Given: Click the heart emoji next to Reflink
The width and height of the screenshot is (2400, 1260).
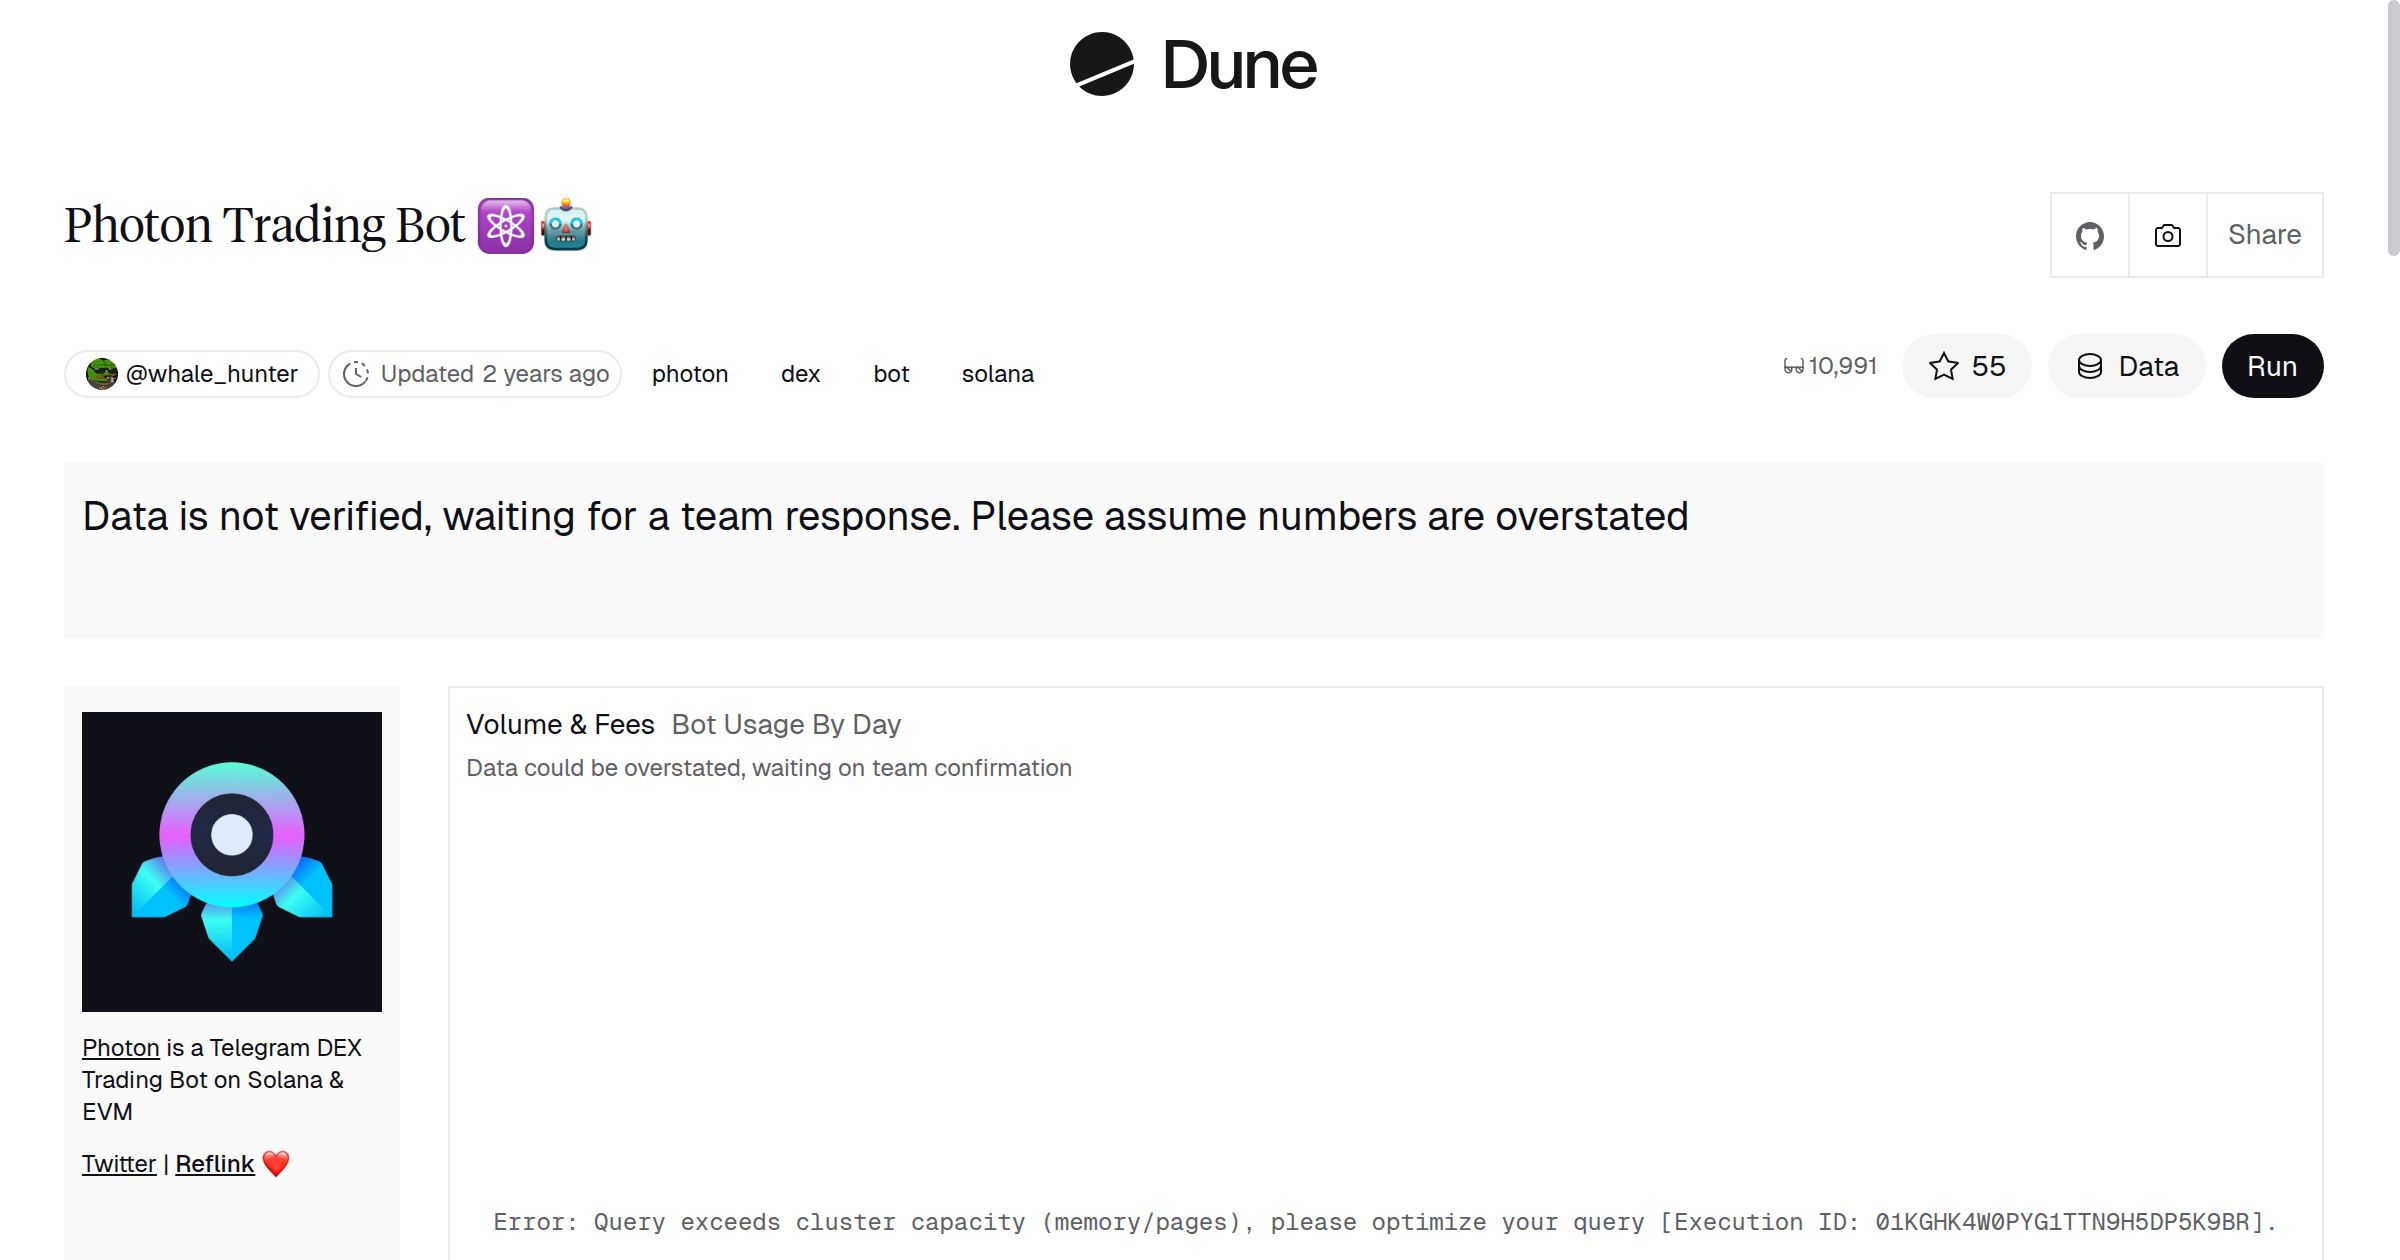Looking at the screenshot, I should coord(276,1163).
